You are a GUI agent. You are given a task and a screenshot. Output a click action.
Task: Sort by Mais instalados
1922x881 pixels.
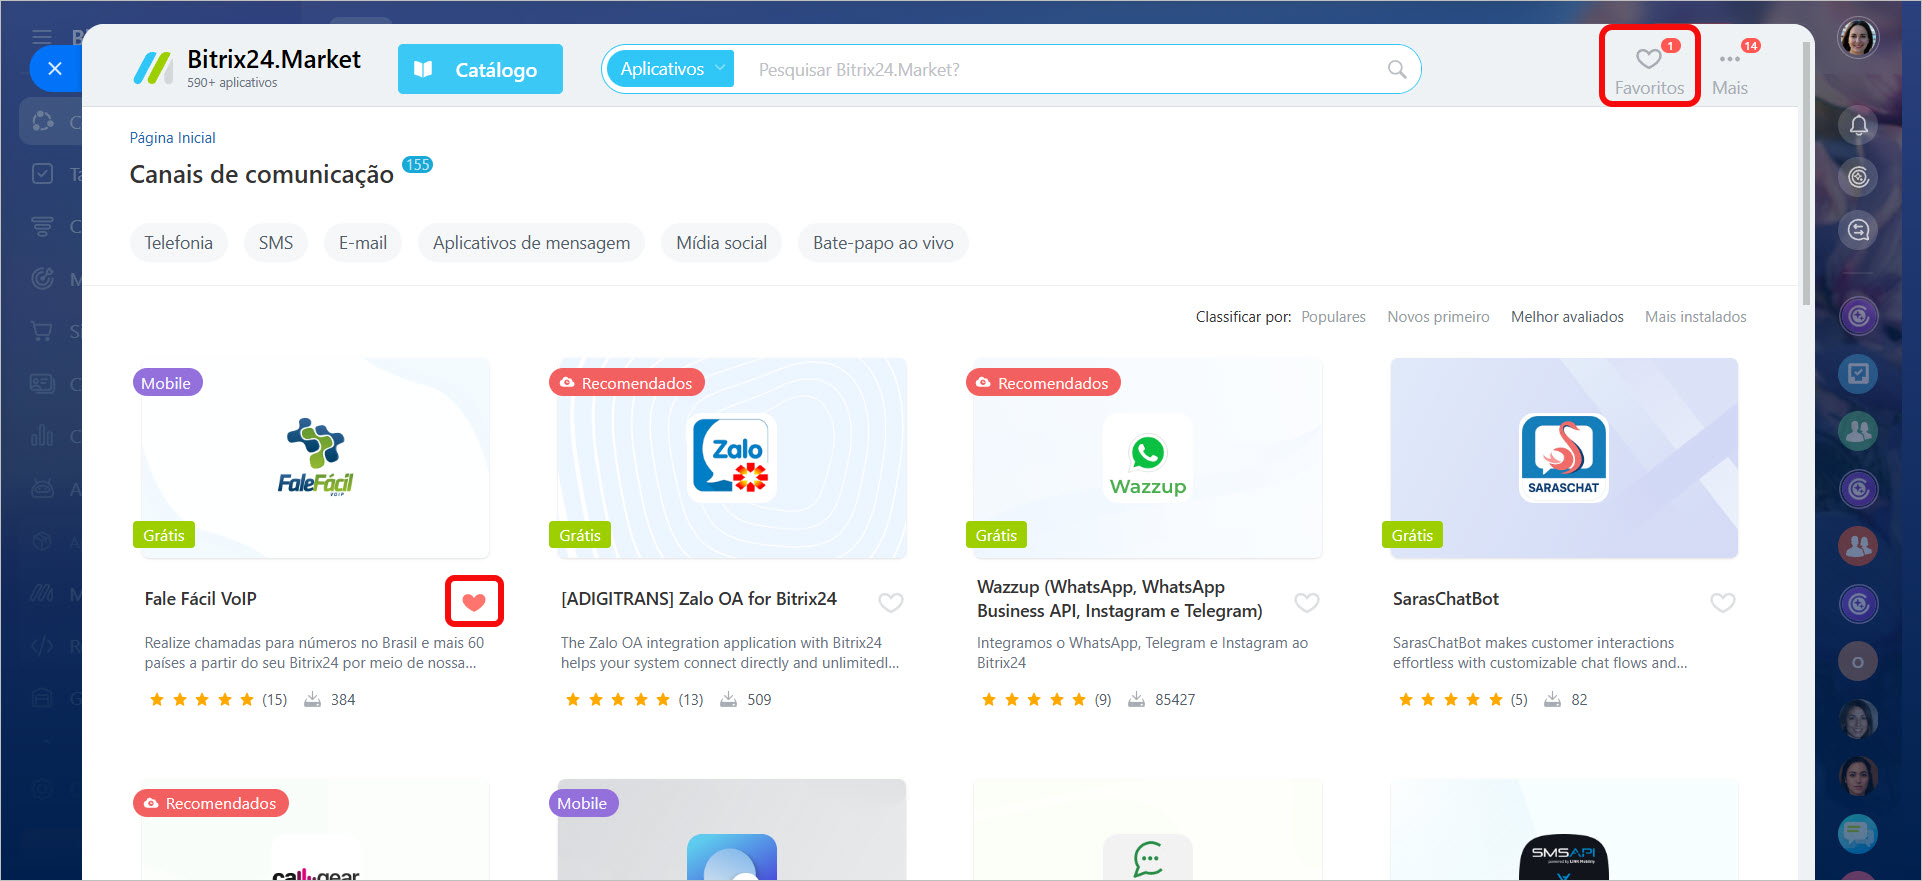point(1696,317)
